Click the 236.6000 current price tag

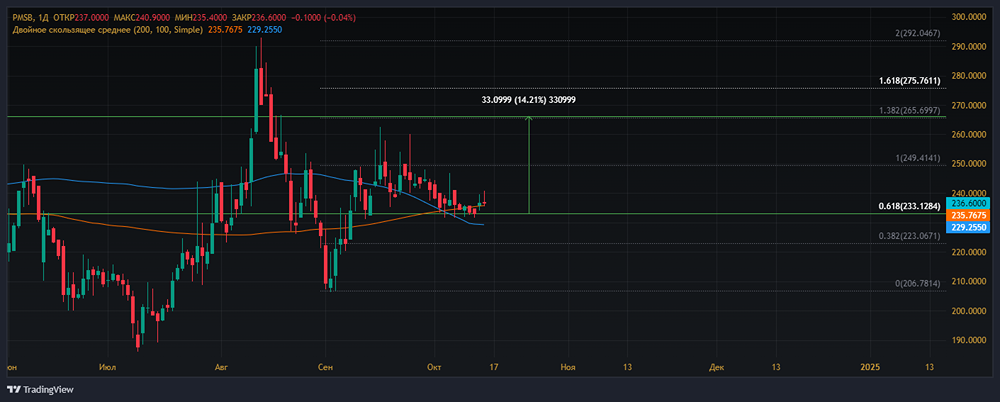pos(969,203)
